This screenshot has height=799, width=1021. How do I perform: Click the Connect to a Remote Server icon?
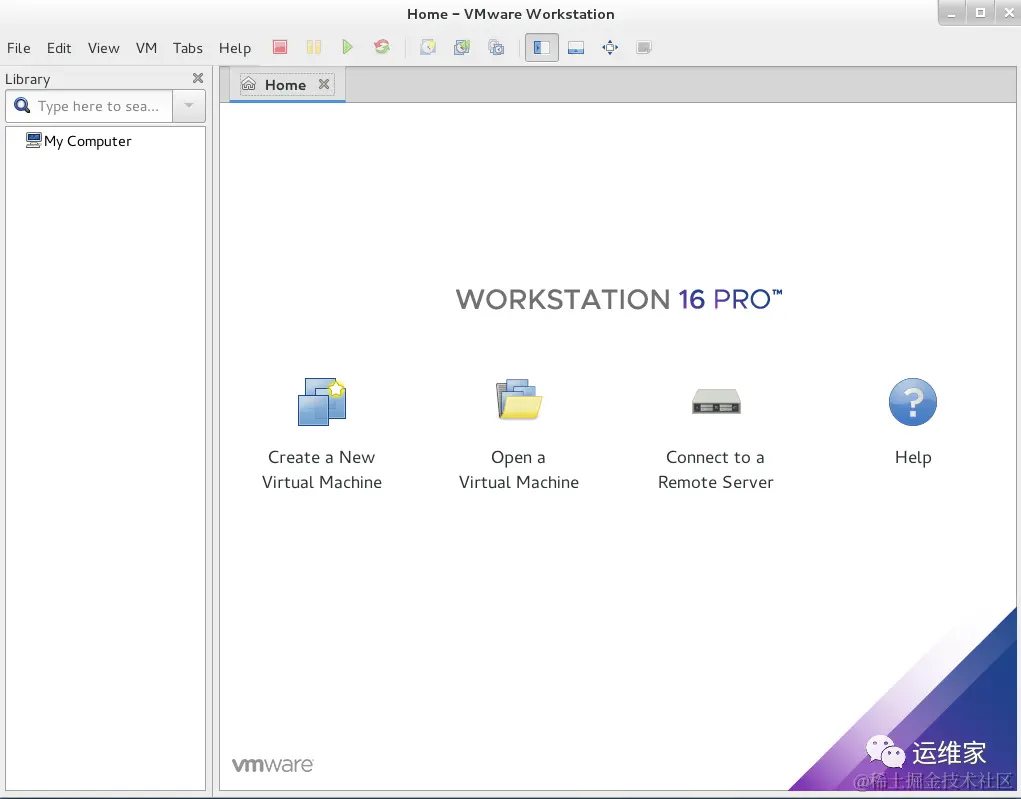pos(716,401)
